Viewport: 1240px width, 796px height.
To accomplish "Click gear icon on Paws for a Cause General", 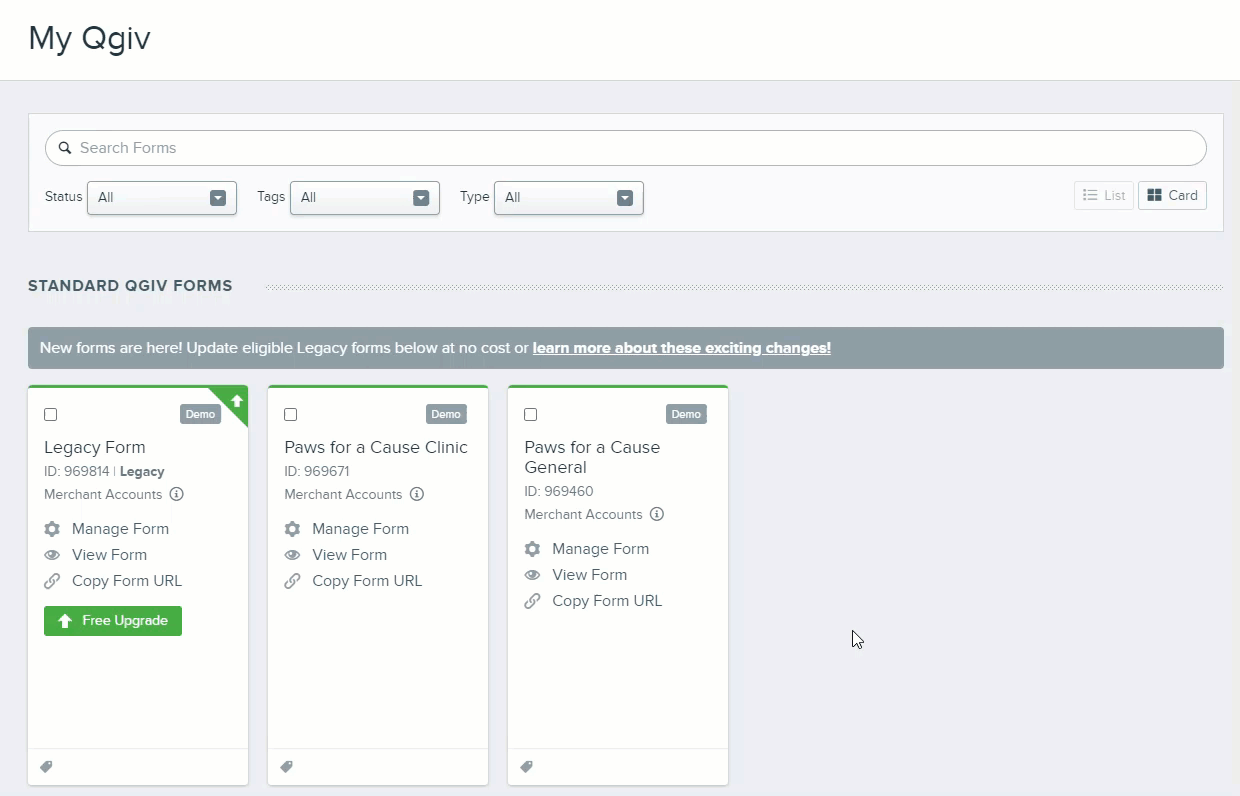I will click(532, 549).
